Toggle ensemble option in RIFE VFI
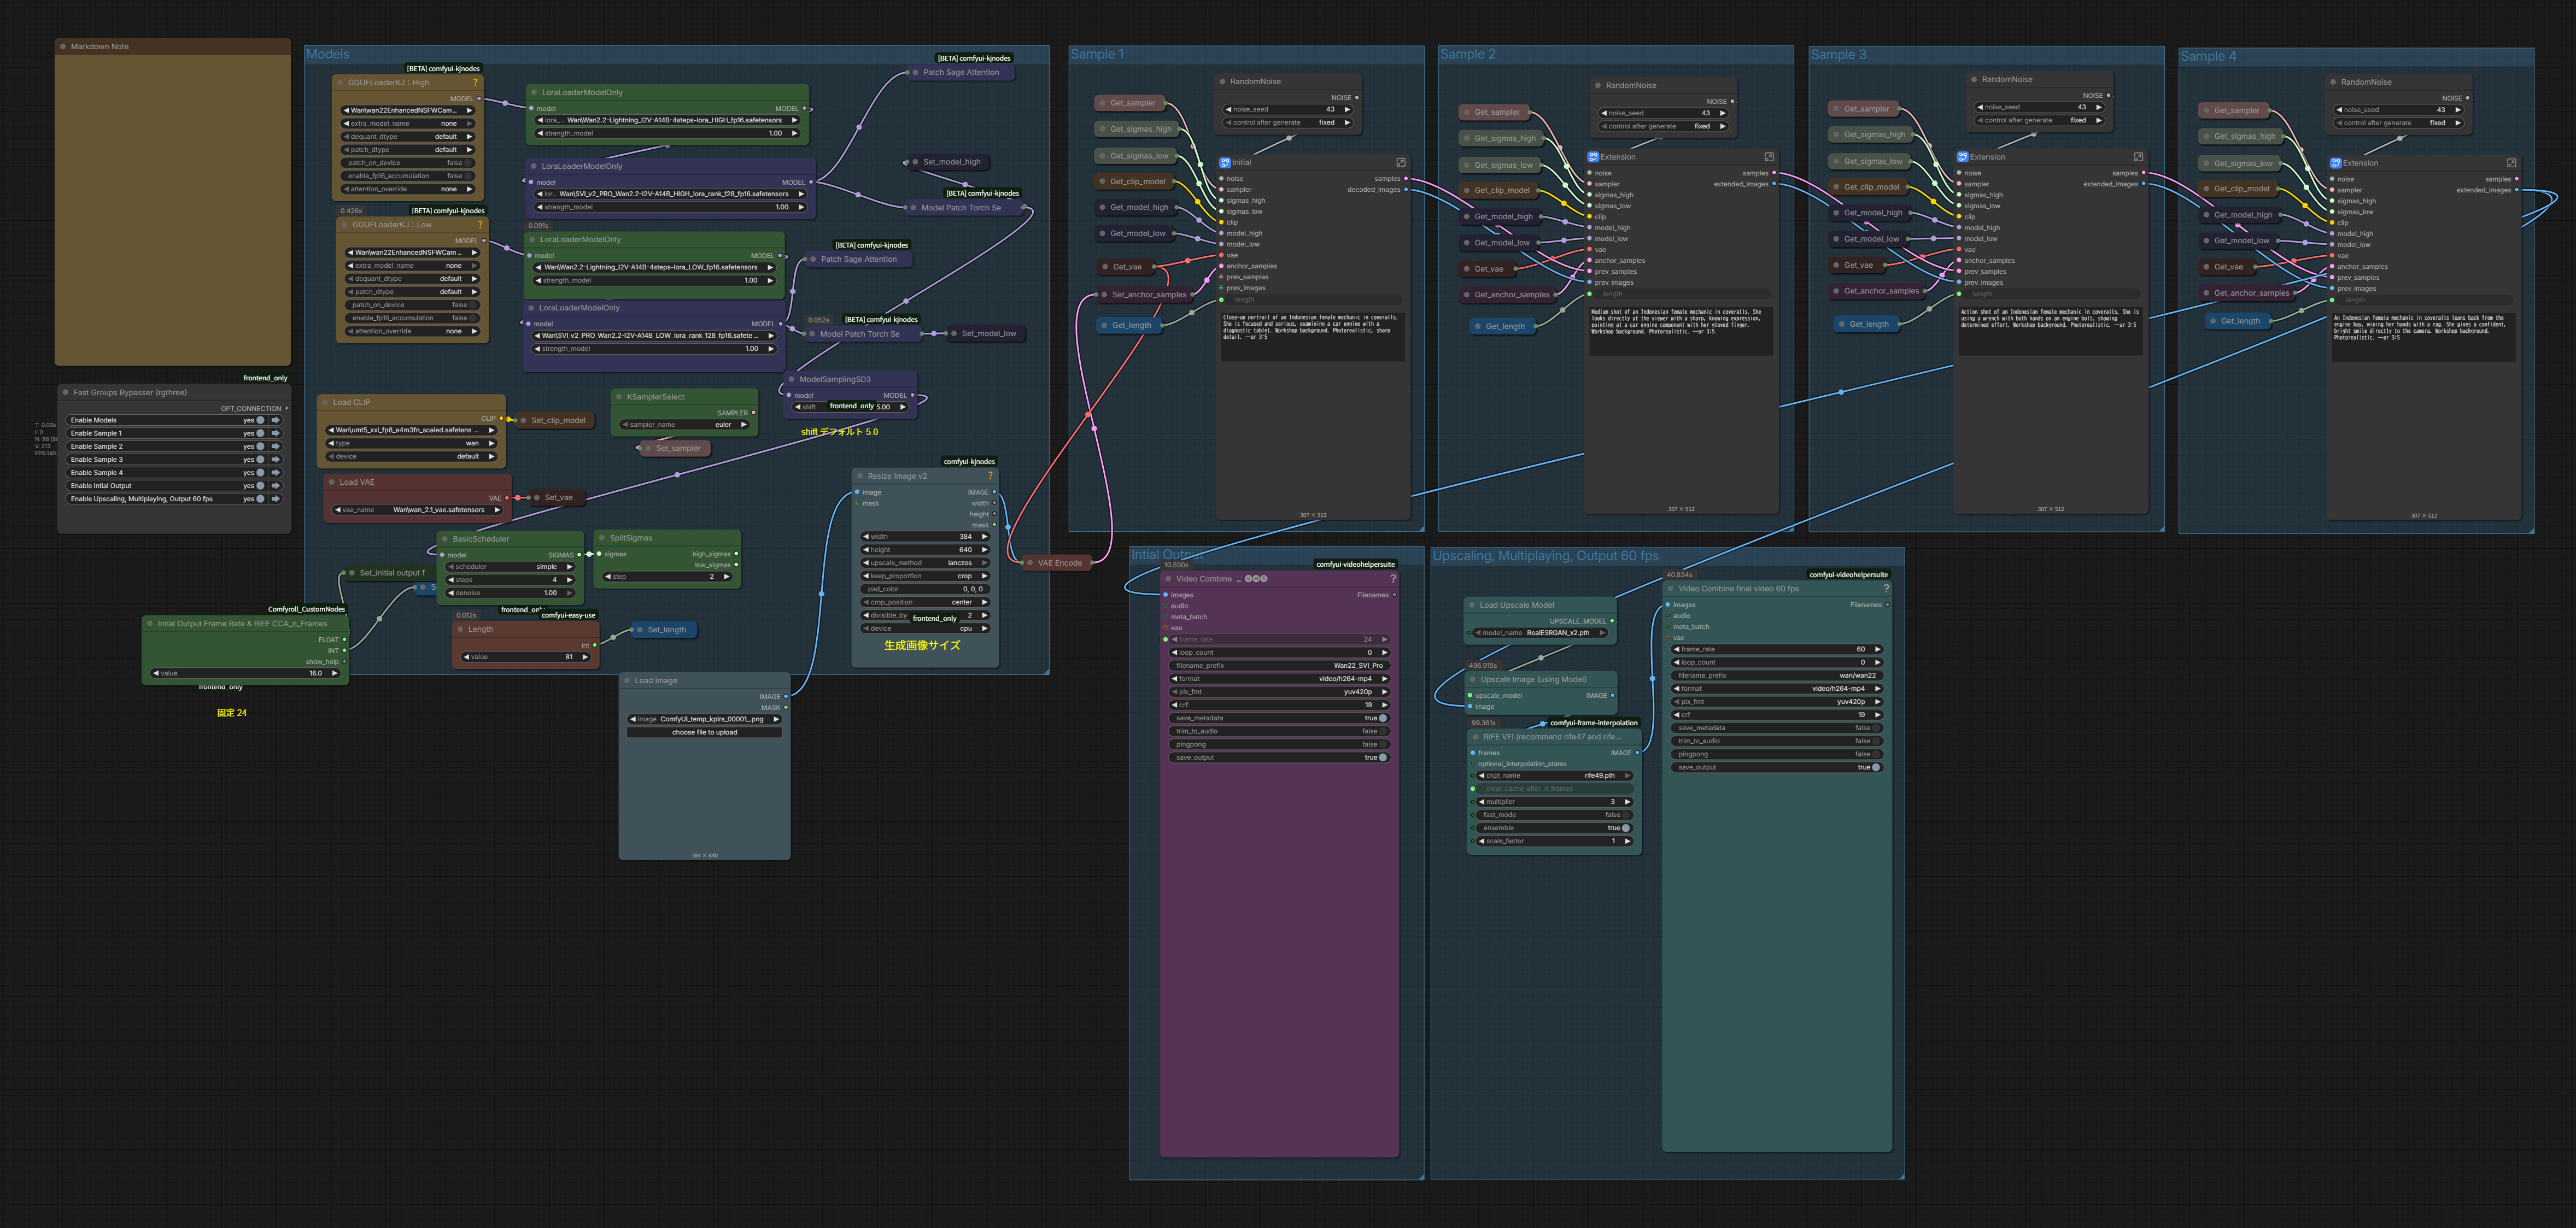The width and height of the screenshot is (2576, 1228). [x=1625, y=828]
